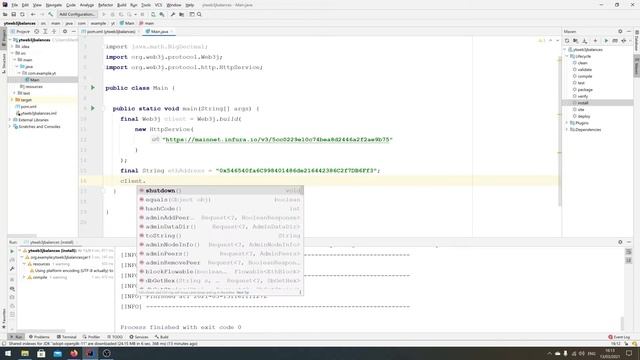Open Structure tool window side button
This screenshot has width=640, height=360.
[4, 62]
